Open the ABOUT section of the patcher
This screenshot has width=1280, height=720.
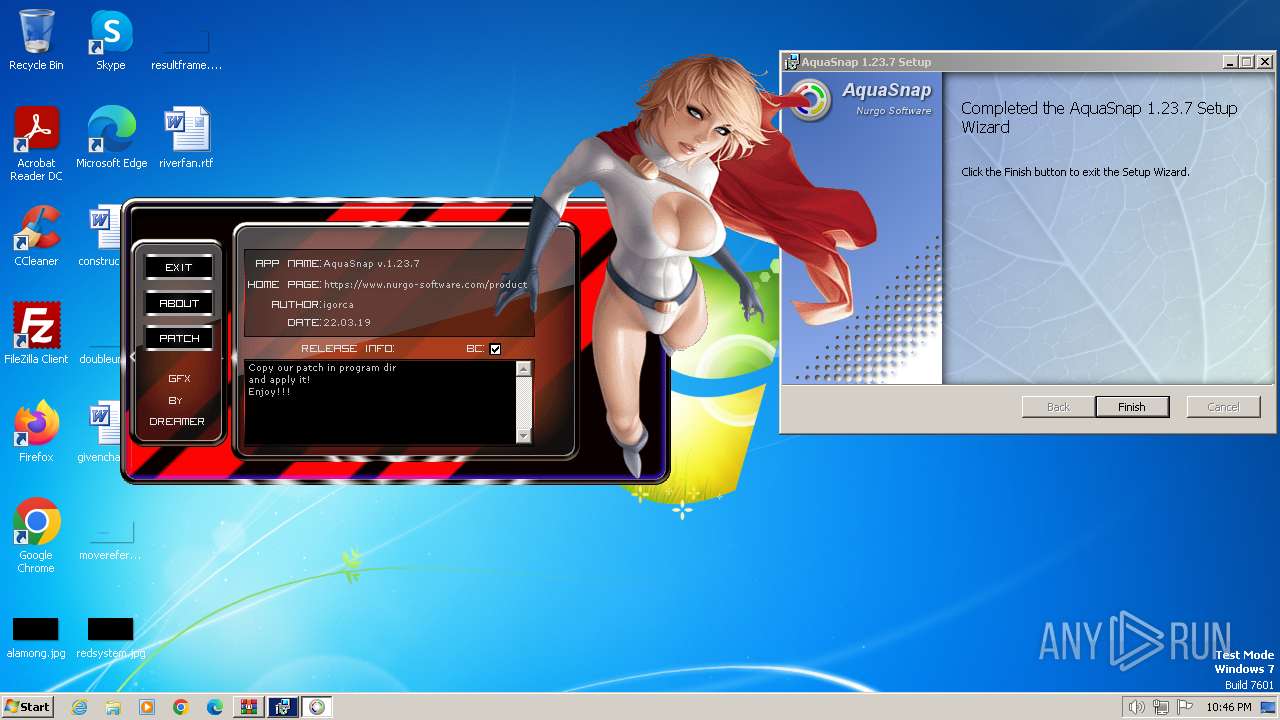pos(179,303)
